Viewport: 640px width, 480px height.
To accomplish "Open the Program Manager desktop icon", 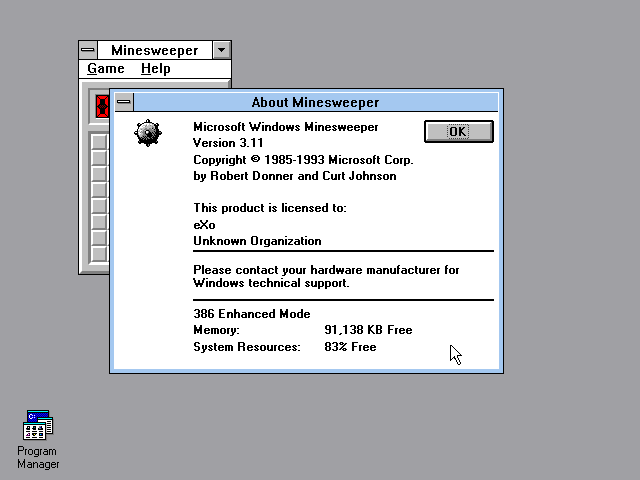I will point(38,426).
